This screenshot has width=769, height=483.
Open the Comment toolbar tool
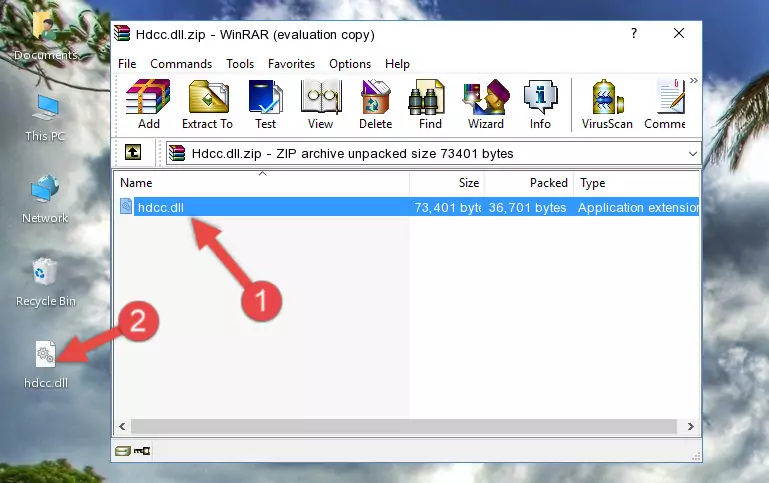(x=665, y=104)
